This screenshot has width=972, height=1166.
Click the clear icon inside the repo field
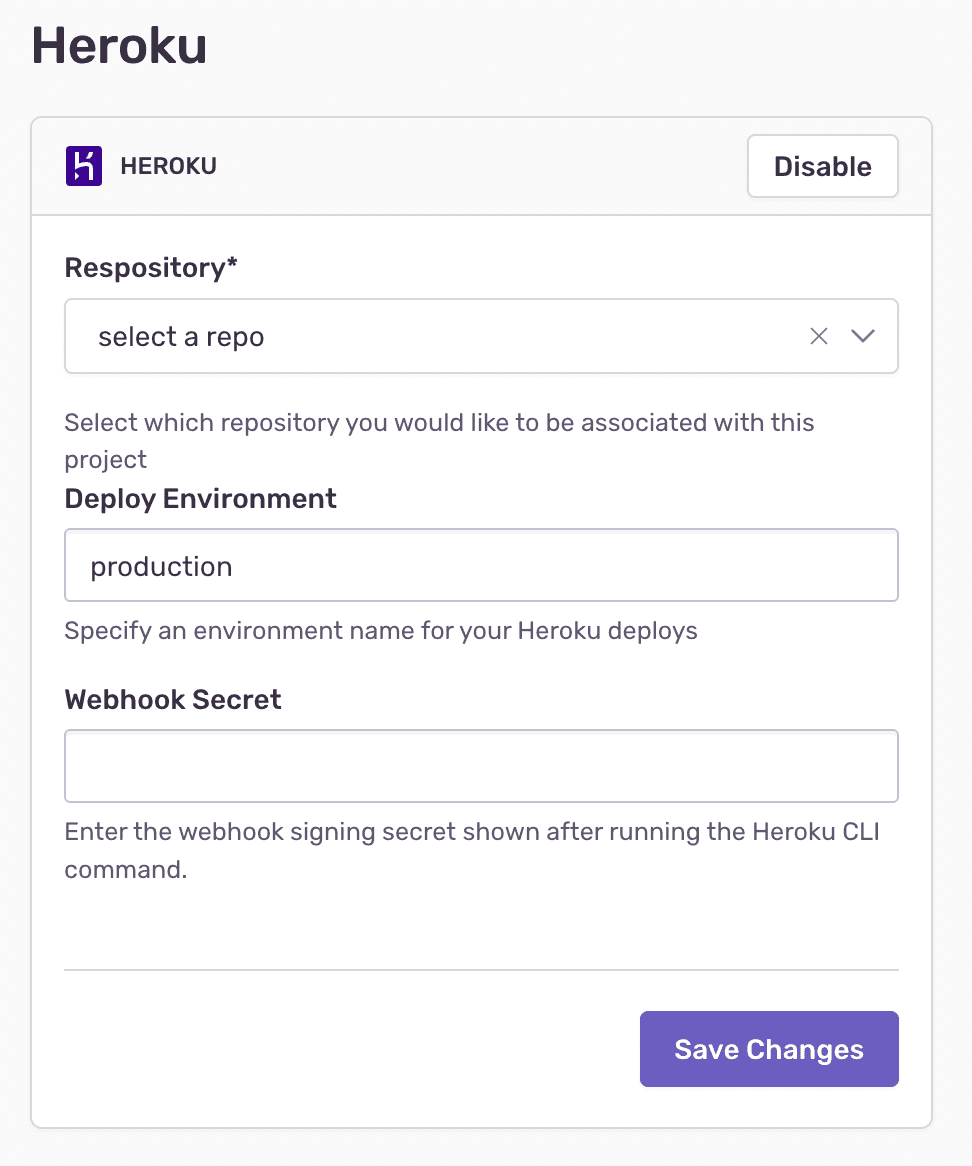tap(819, 336)
